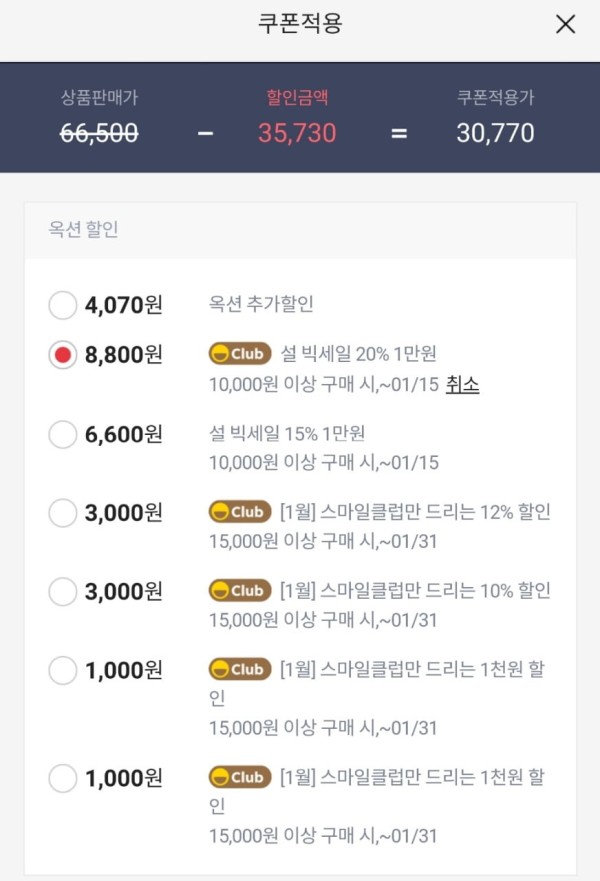Click the 옥션 할인 section header

(x=83, y=229)
